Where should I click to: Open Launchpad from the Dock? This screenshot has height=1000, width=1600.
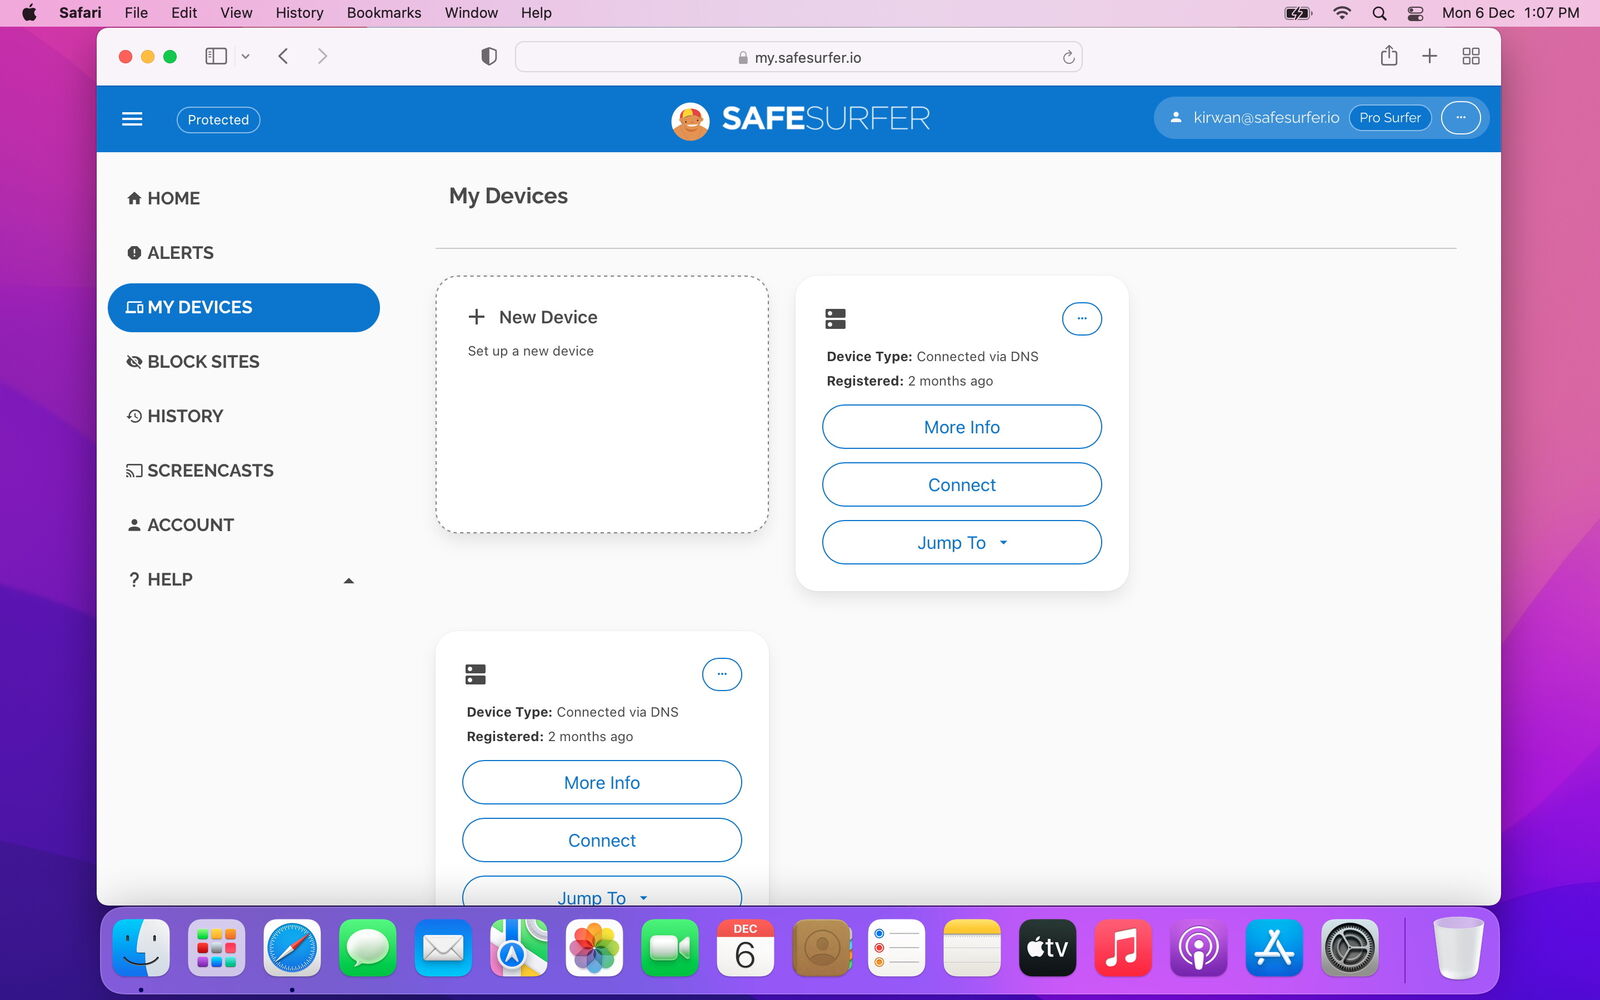coord(216,947)
